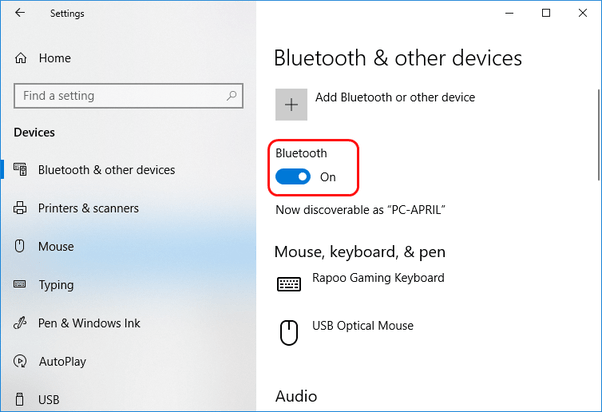Viewport: 602px width, 412px height.
Task: Click the USB Optical Mouse icon
Action: click(289, 332)
